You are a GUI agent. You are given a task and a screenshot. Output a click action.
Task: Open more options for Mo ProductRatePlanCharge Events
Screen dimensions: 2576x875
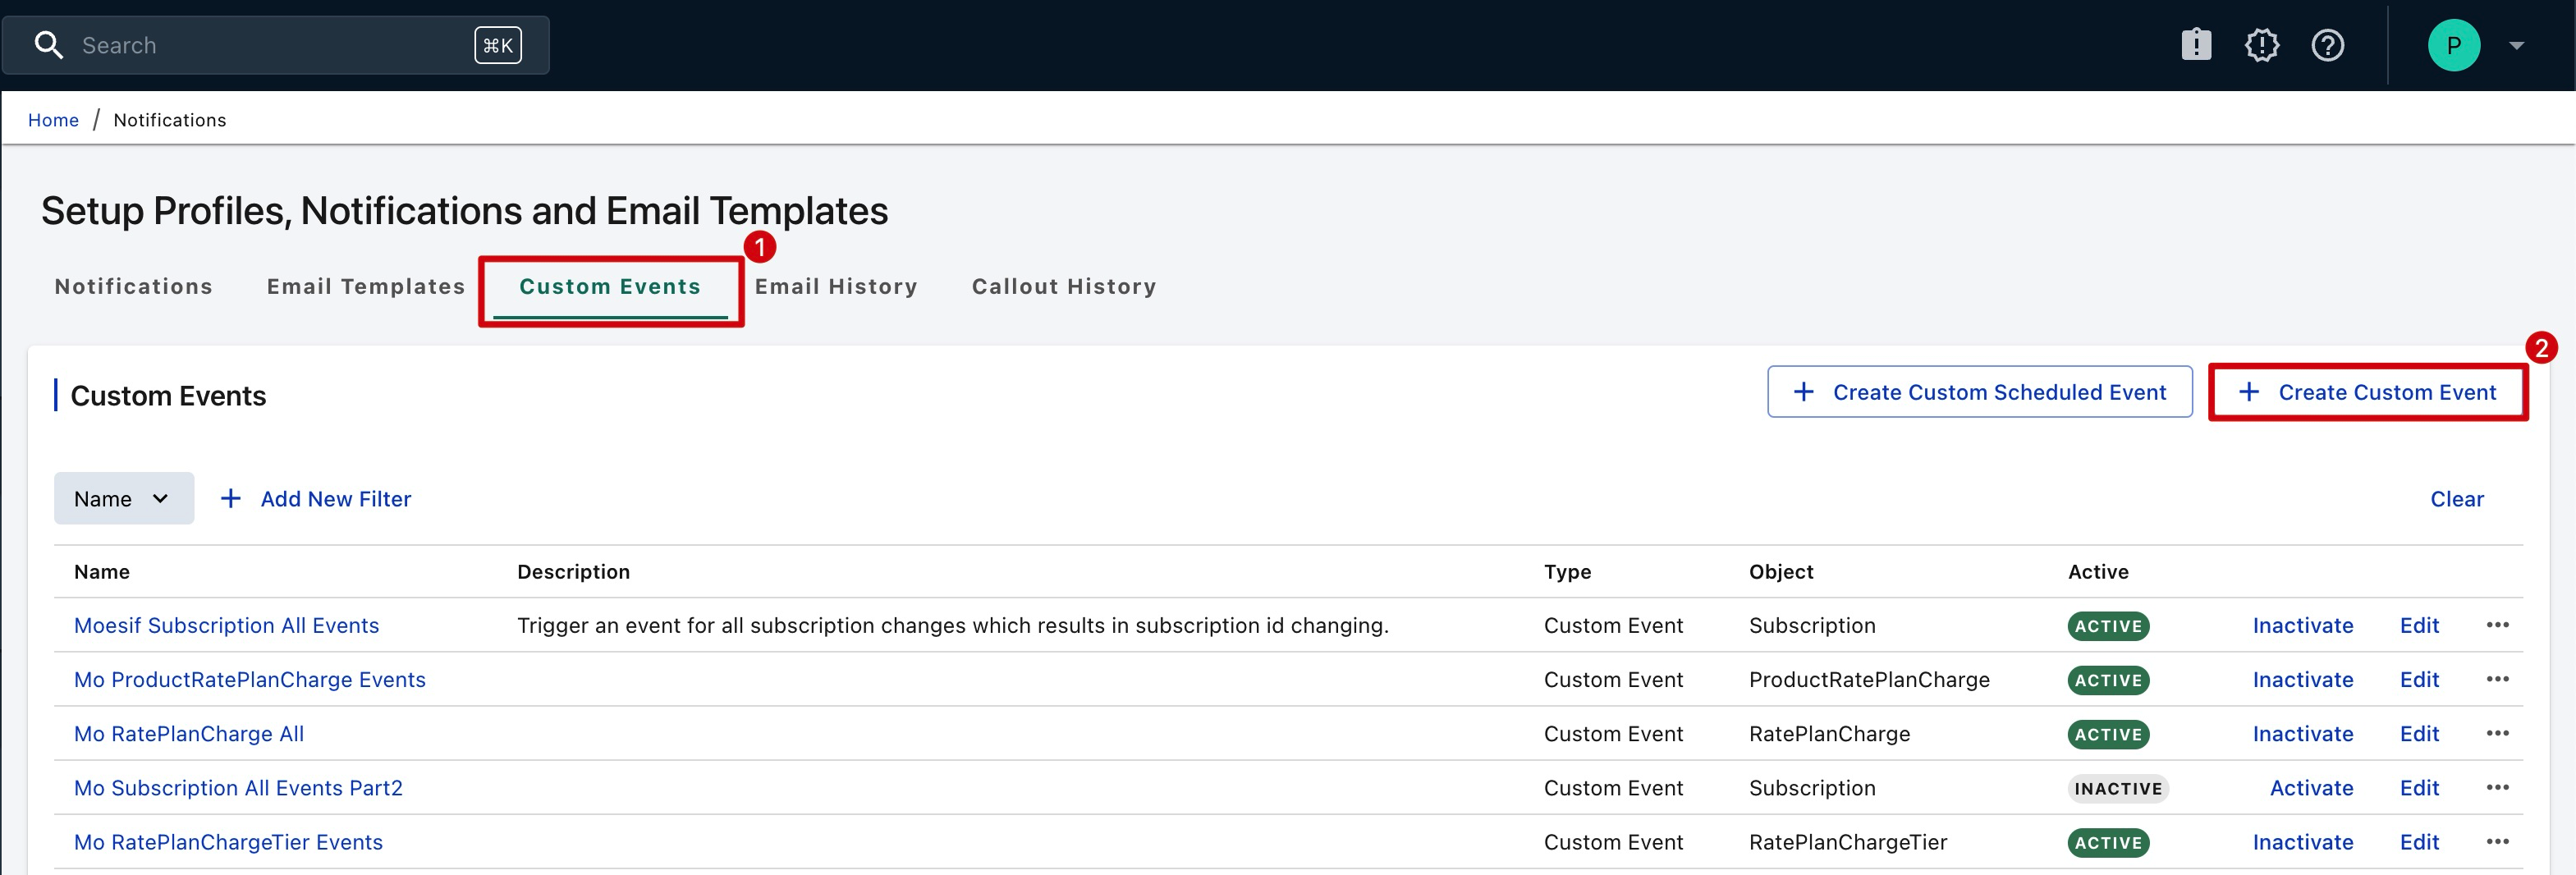pos(2497,679)
